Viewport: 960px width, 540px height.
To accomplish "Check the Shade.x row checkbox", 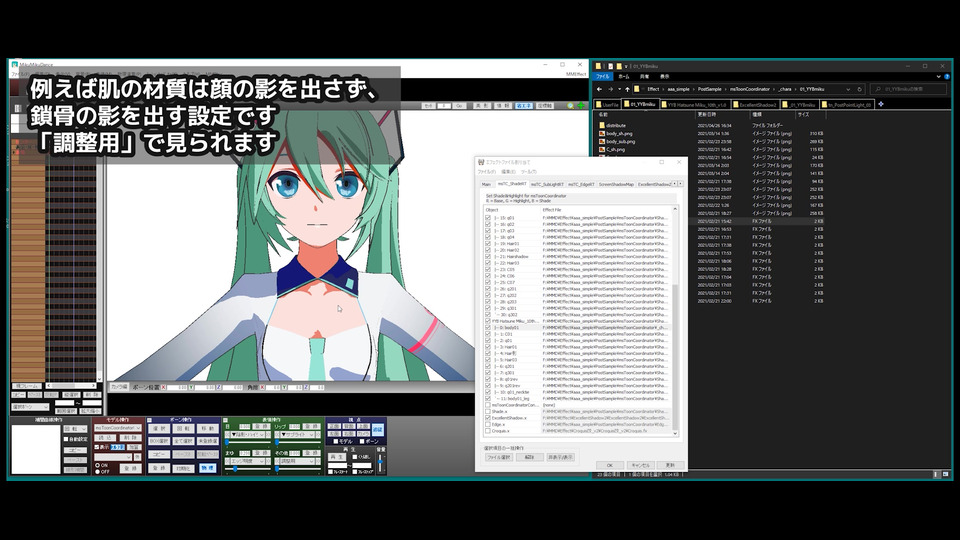I will pos(488,411).
